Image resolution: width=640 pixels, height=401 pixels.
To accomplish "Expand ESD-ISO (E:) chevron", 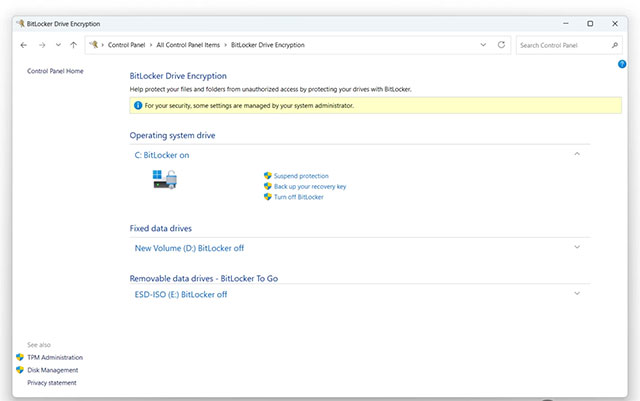I will tap(577, 294).
